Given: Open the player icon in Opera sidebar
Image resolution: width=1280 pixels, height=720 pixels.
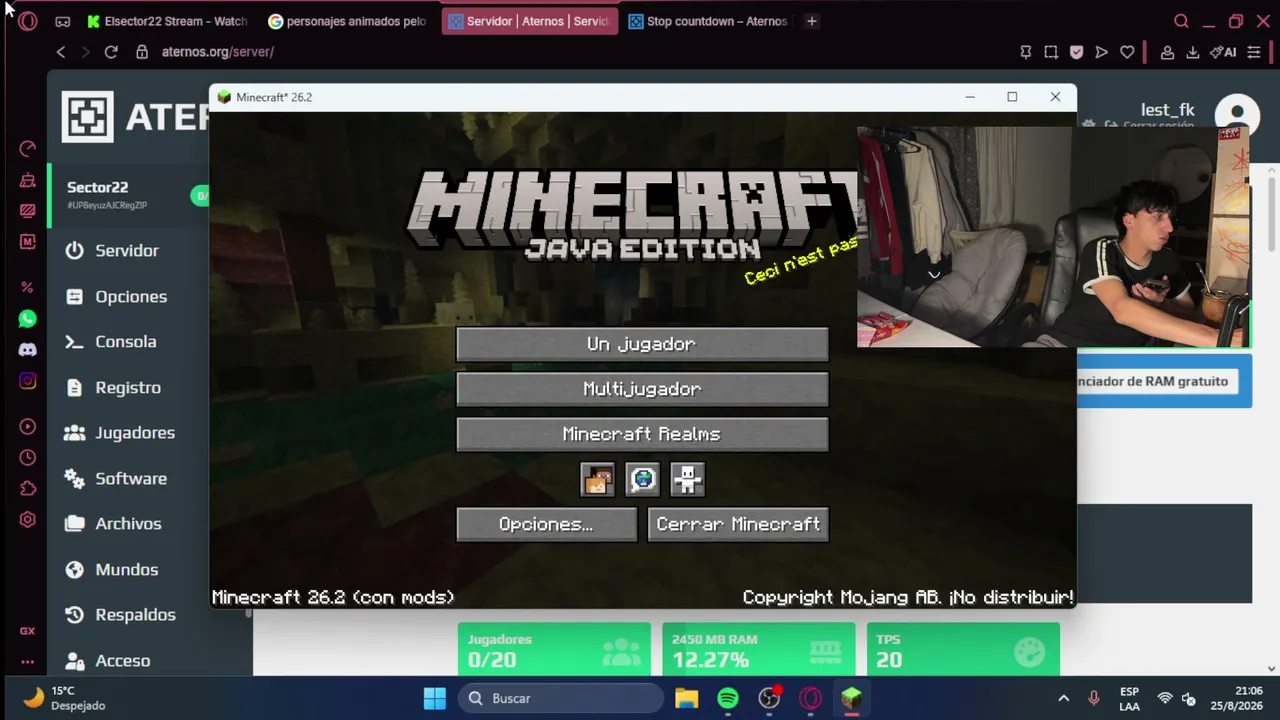Looking at the screenshot, I should tap(28, 427).
